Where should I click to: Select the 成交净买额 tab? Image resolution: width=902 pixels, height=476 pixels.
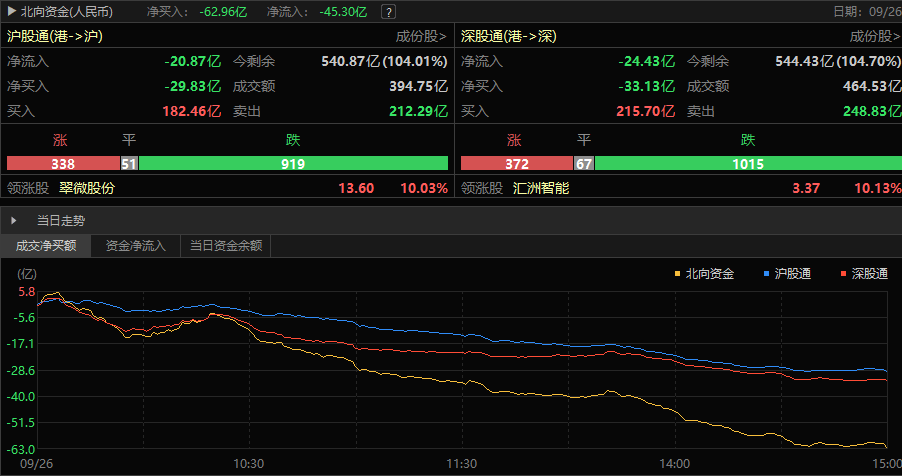[x=45, y=245]
